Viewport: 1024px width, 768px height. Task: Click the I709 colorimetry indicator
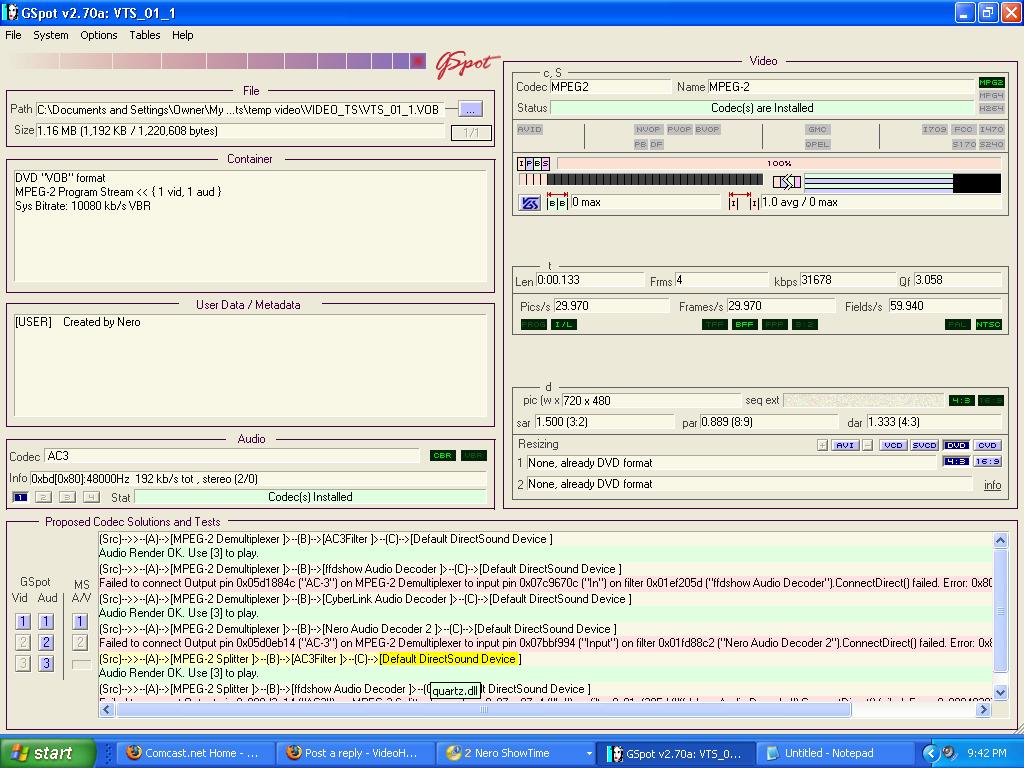click(935, 129)
